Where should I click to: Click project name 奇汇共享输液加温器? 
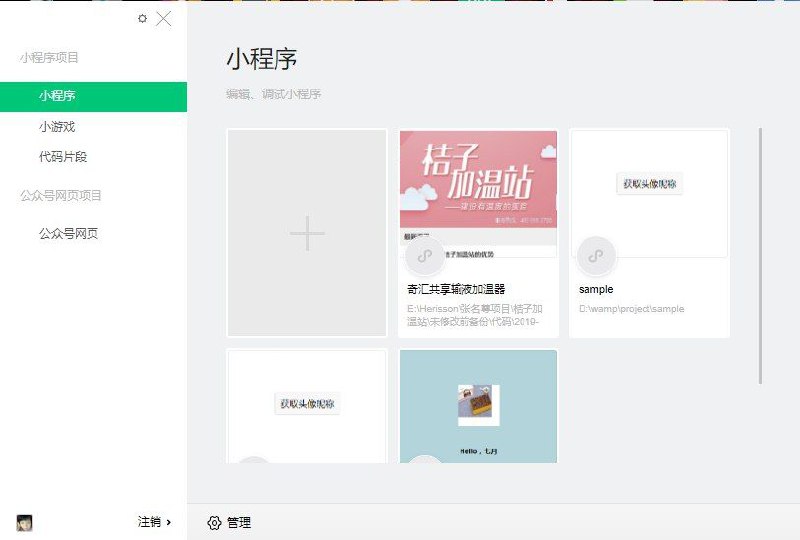pos(456,289)
